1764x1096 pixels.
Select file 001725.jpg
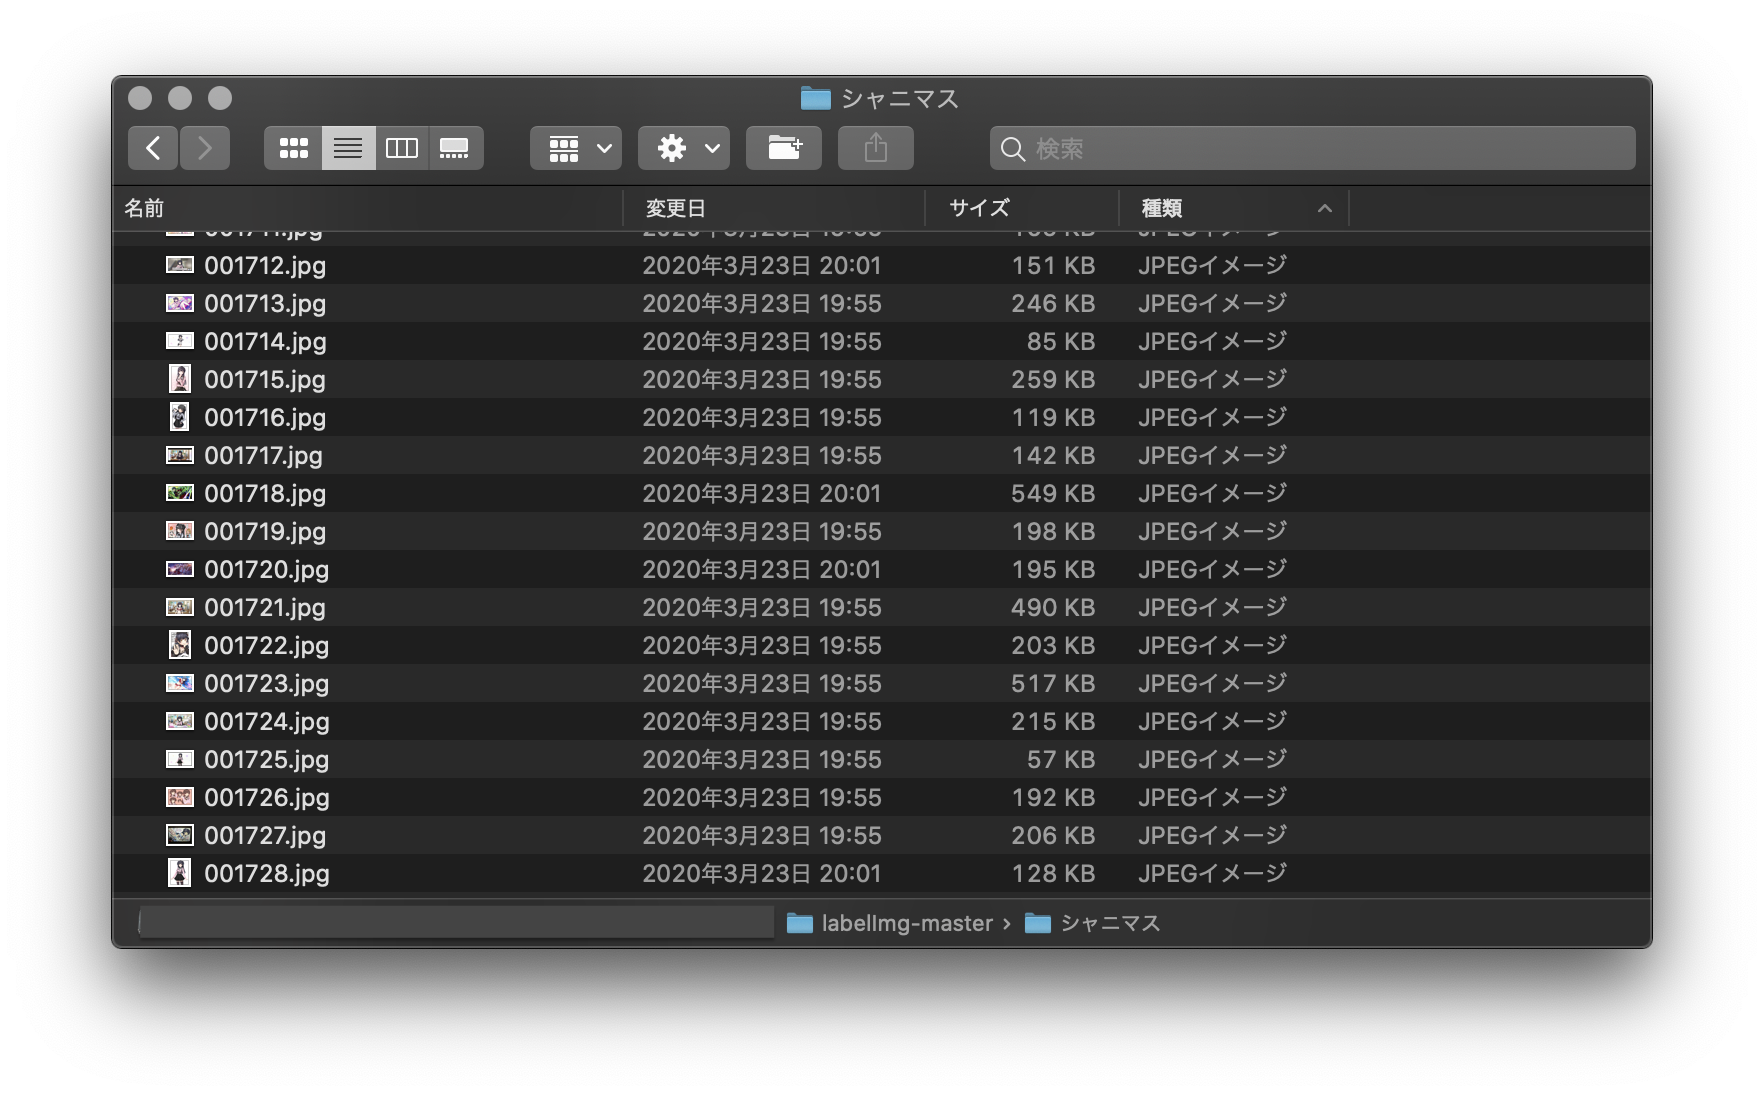pos(267,759)
